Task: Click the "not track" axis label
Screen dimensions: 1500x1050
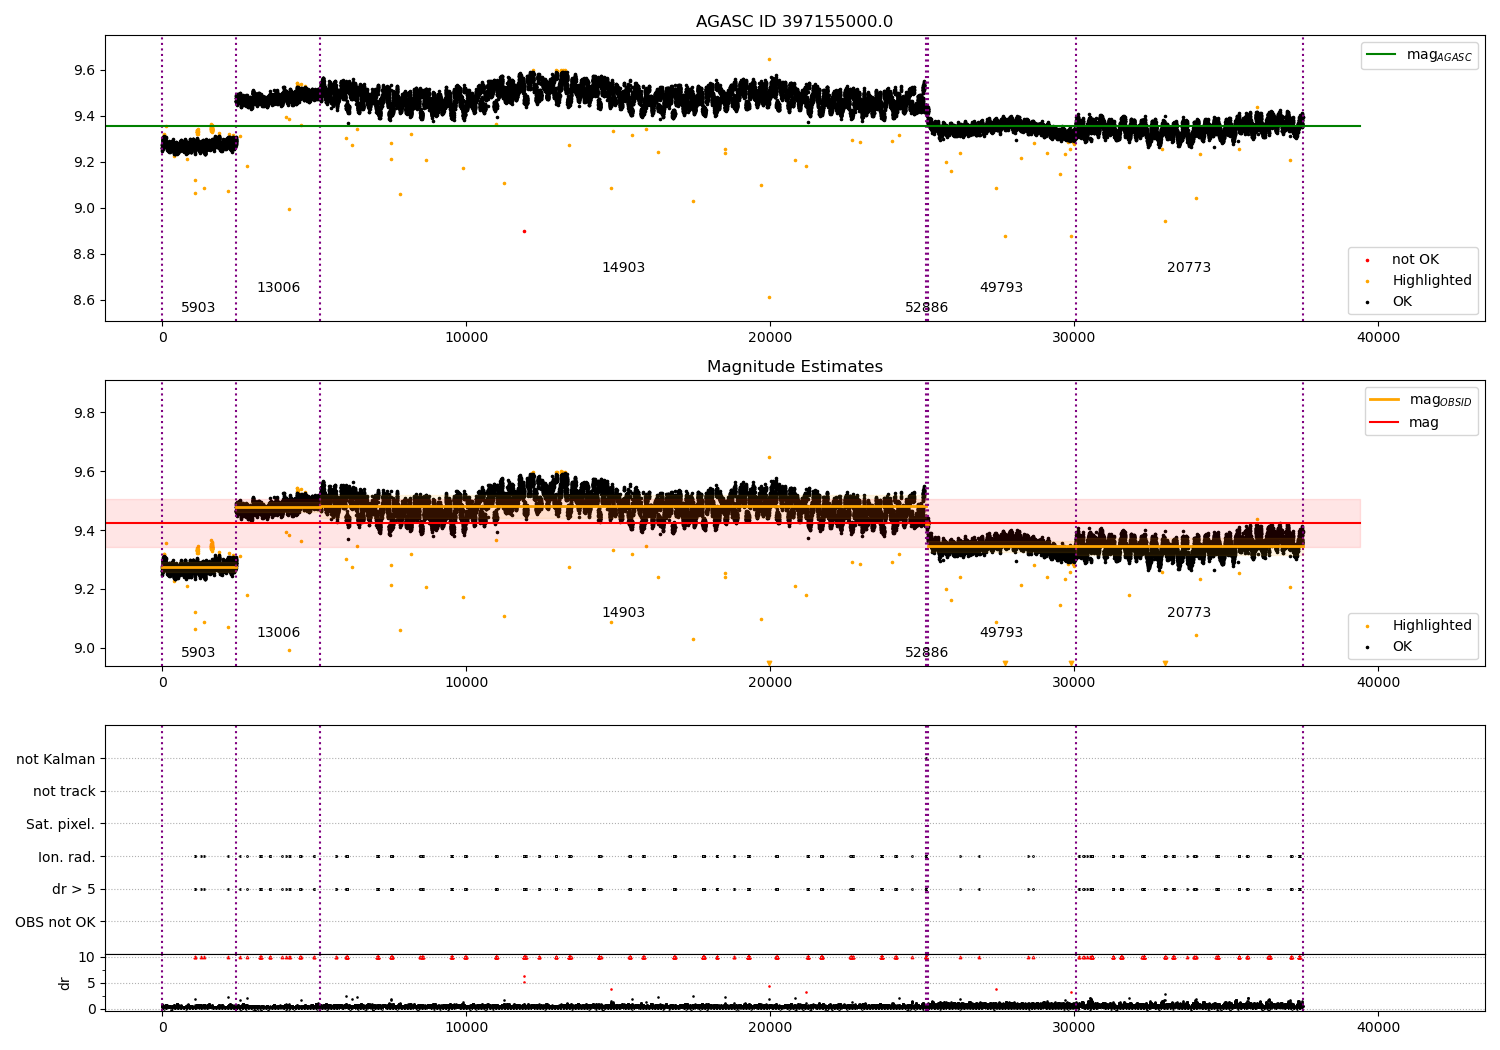Action: pyautogui.click(x=64, y=791)
